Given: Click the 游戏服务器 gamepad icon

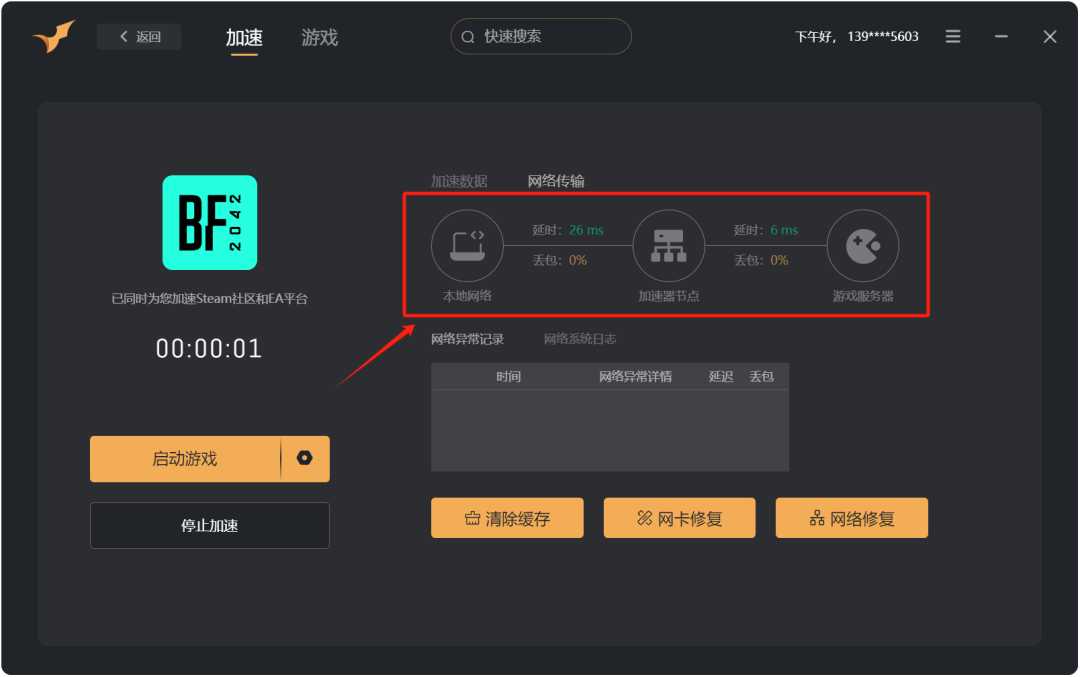Looking at the screenshot, I should pyautogui.click(x=863, y=246).
